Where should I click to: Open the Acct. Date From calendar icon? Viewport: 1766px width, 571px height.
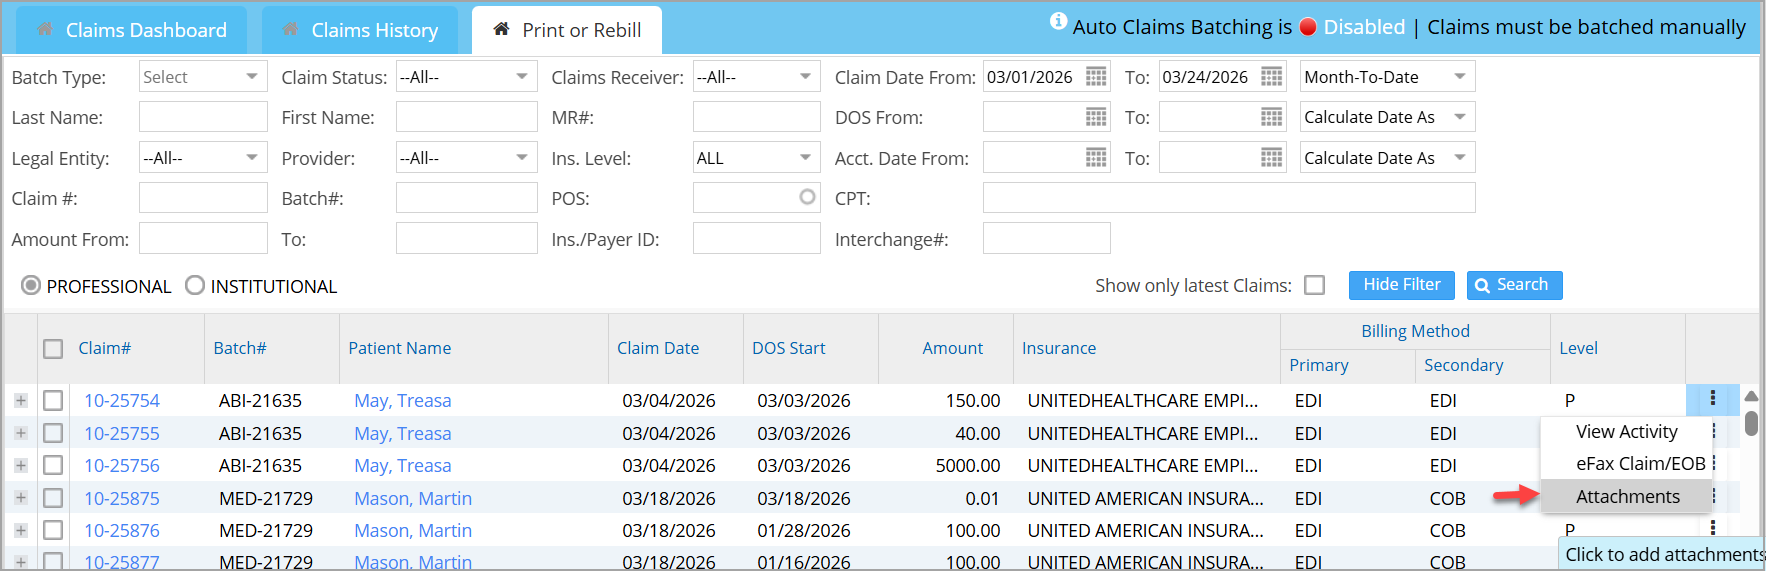(x=1096, y=158)
